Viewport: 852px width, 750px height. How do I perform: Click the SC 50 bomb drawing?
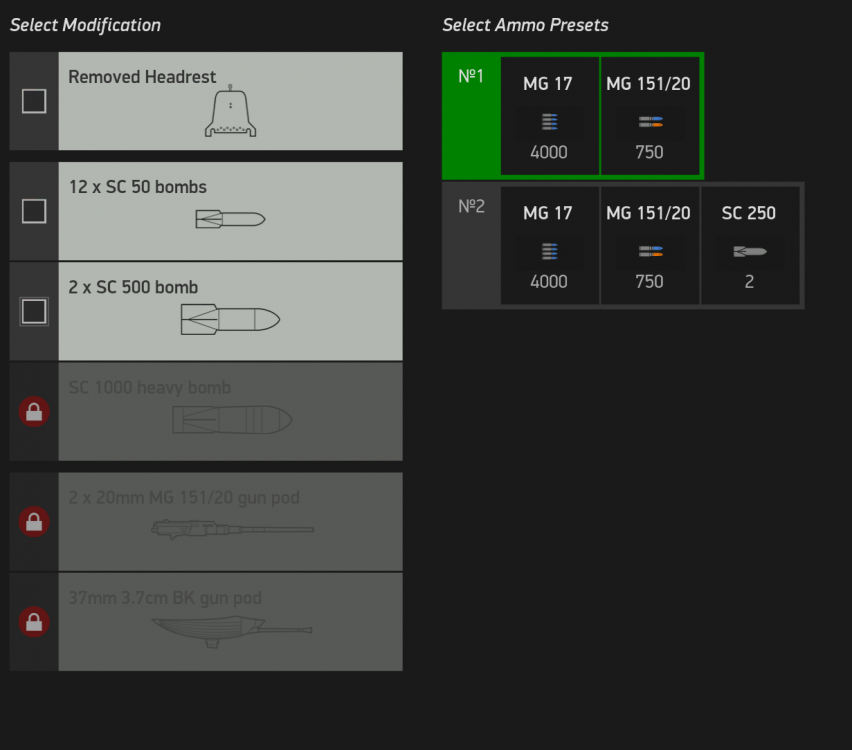pyautogui.click(x=230, y=219)
